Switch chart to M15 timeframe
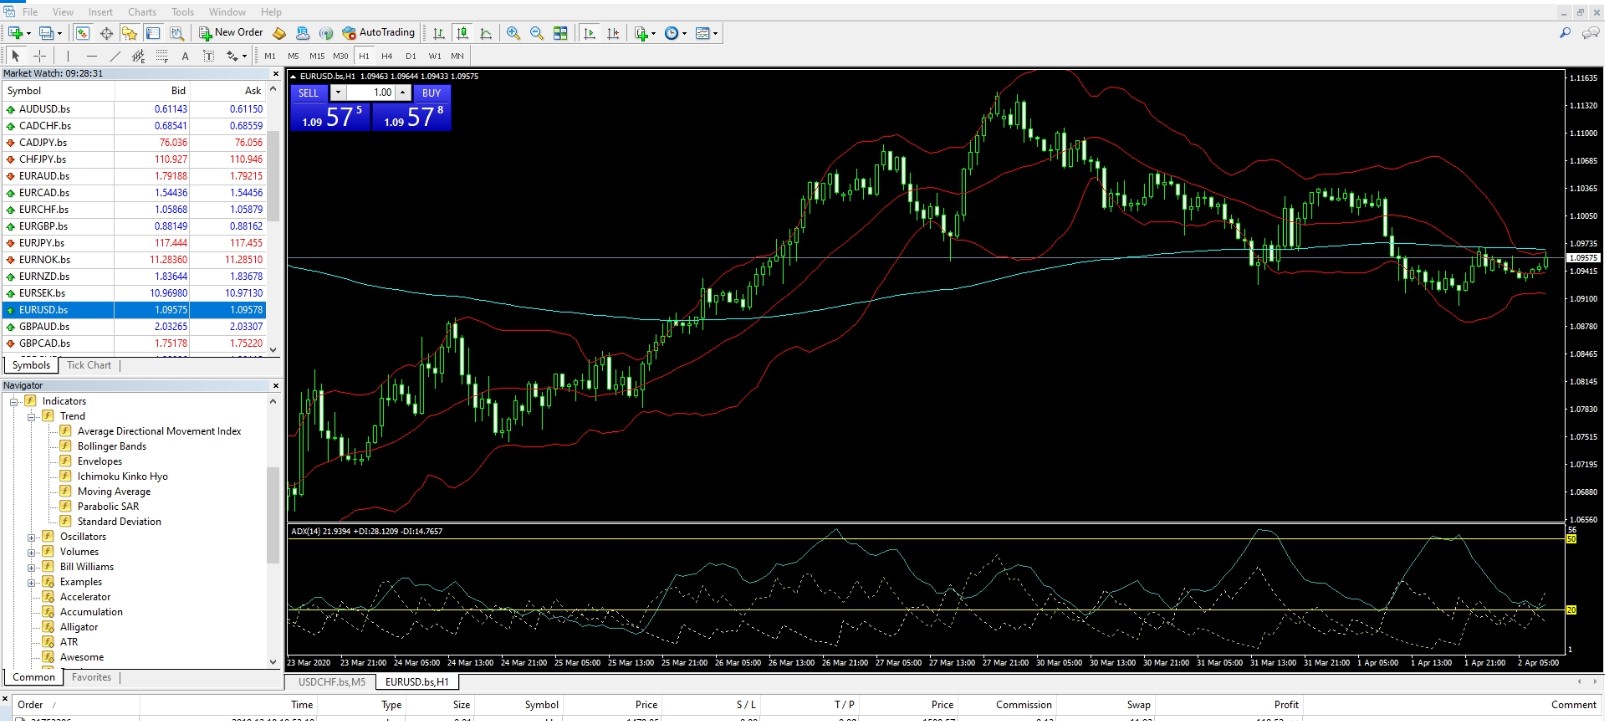This screenshot has width=1605, height=721. (x=317, y=56)
